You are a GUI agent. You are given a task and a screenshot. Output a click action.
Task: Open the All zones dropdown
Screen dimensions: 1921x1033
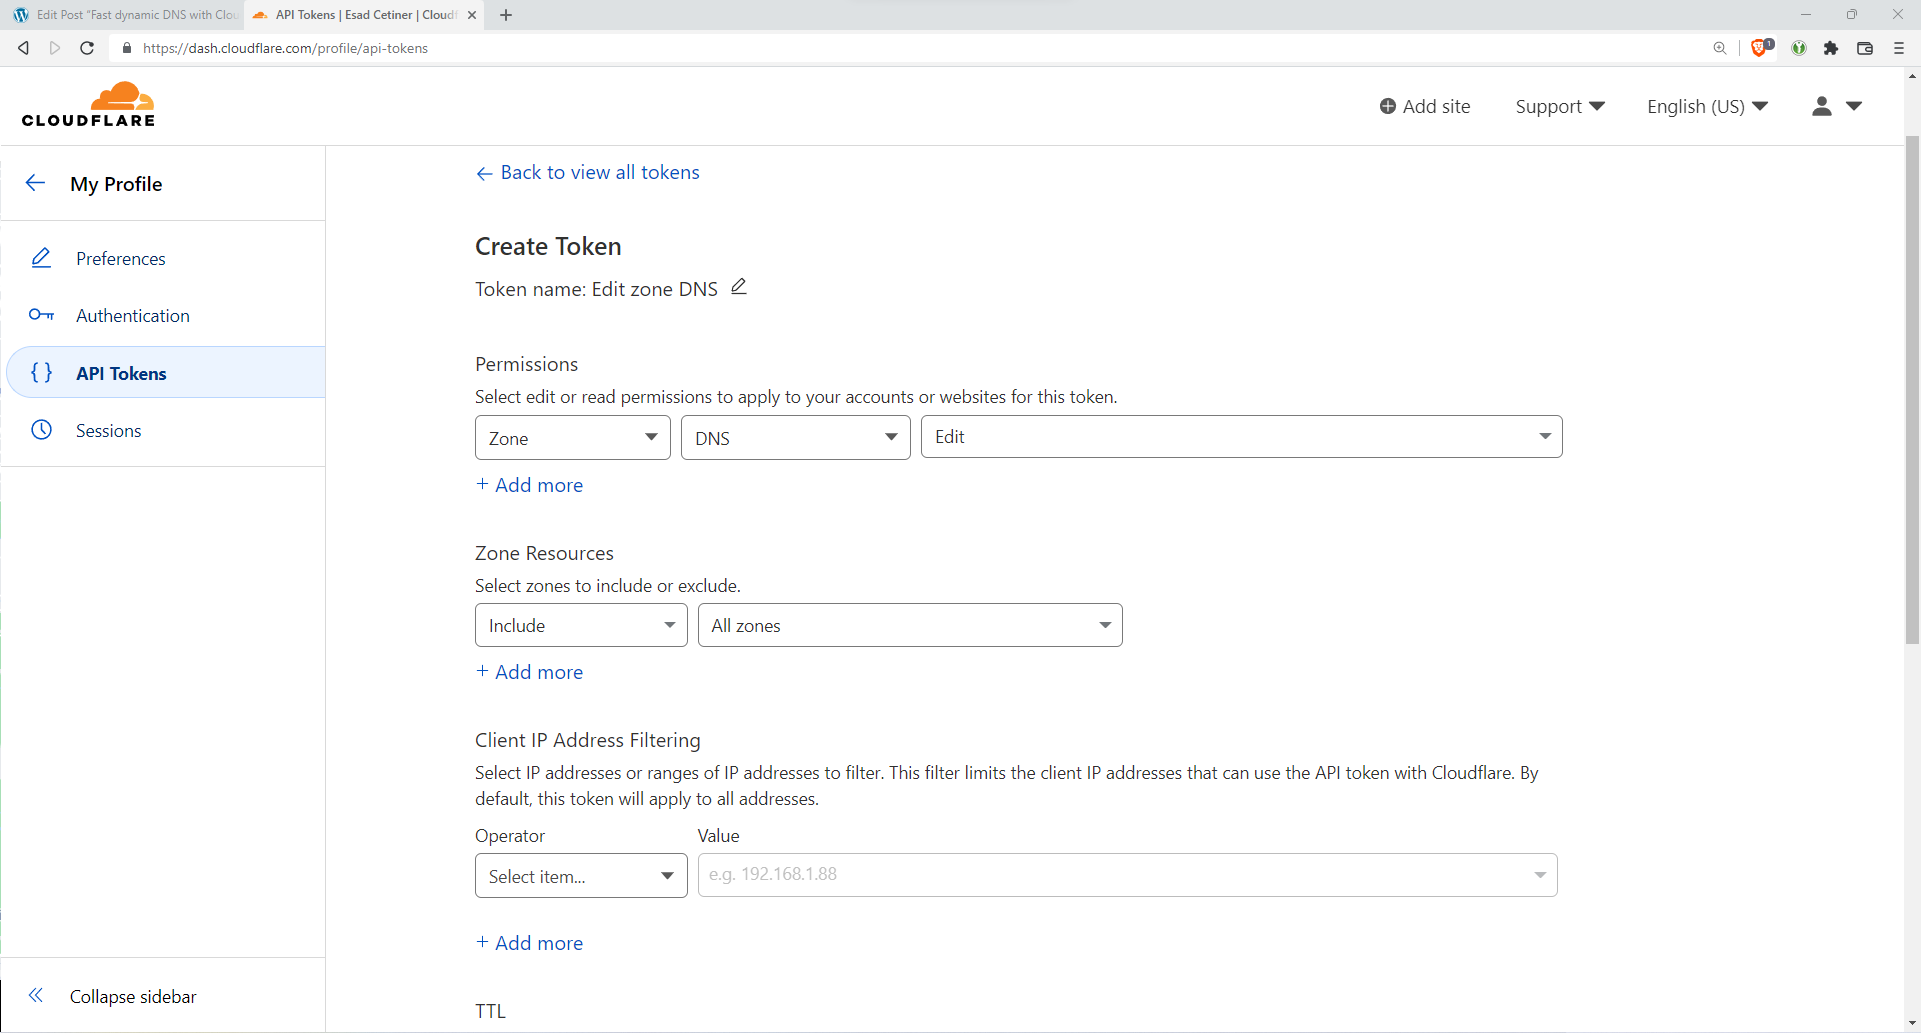coord(910,625)
